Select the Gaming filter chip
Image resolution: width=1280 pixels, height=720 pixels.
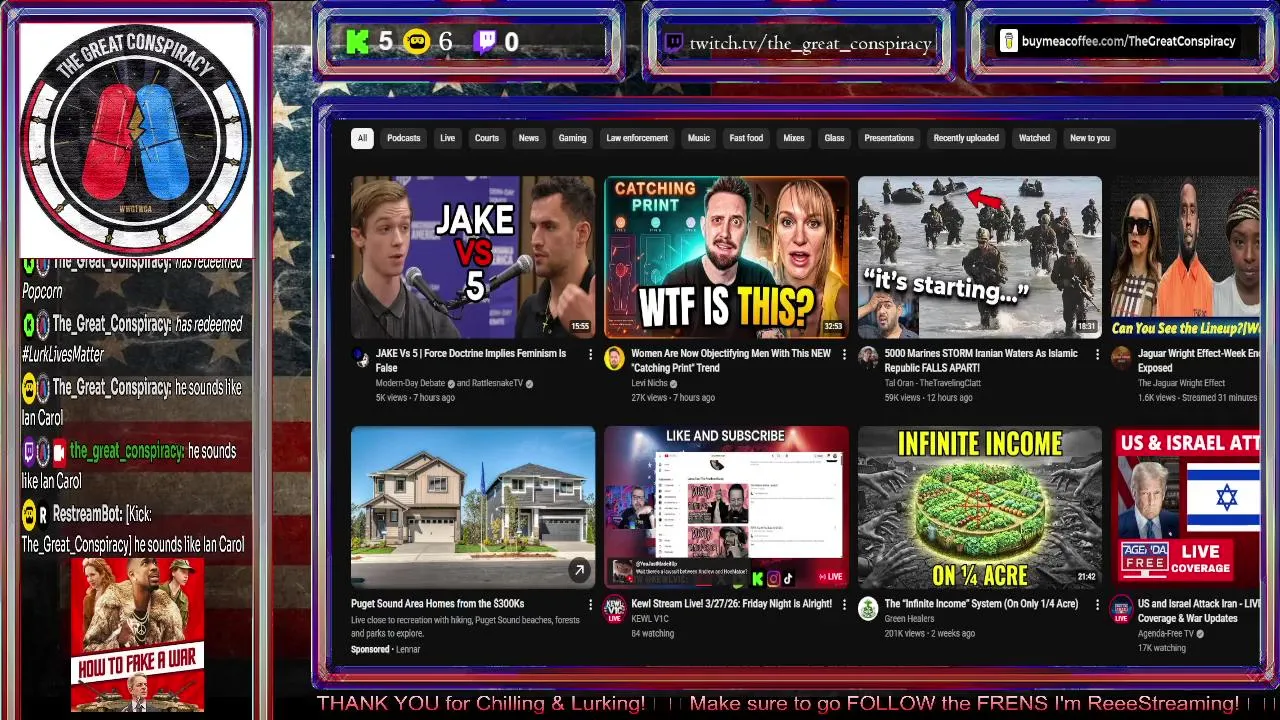[x=572, y=138]
